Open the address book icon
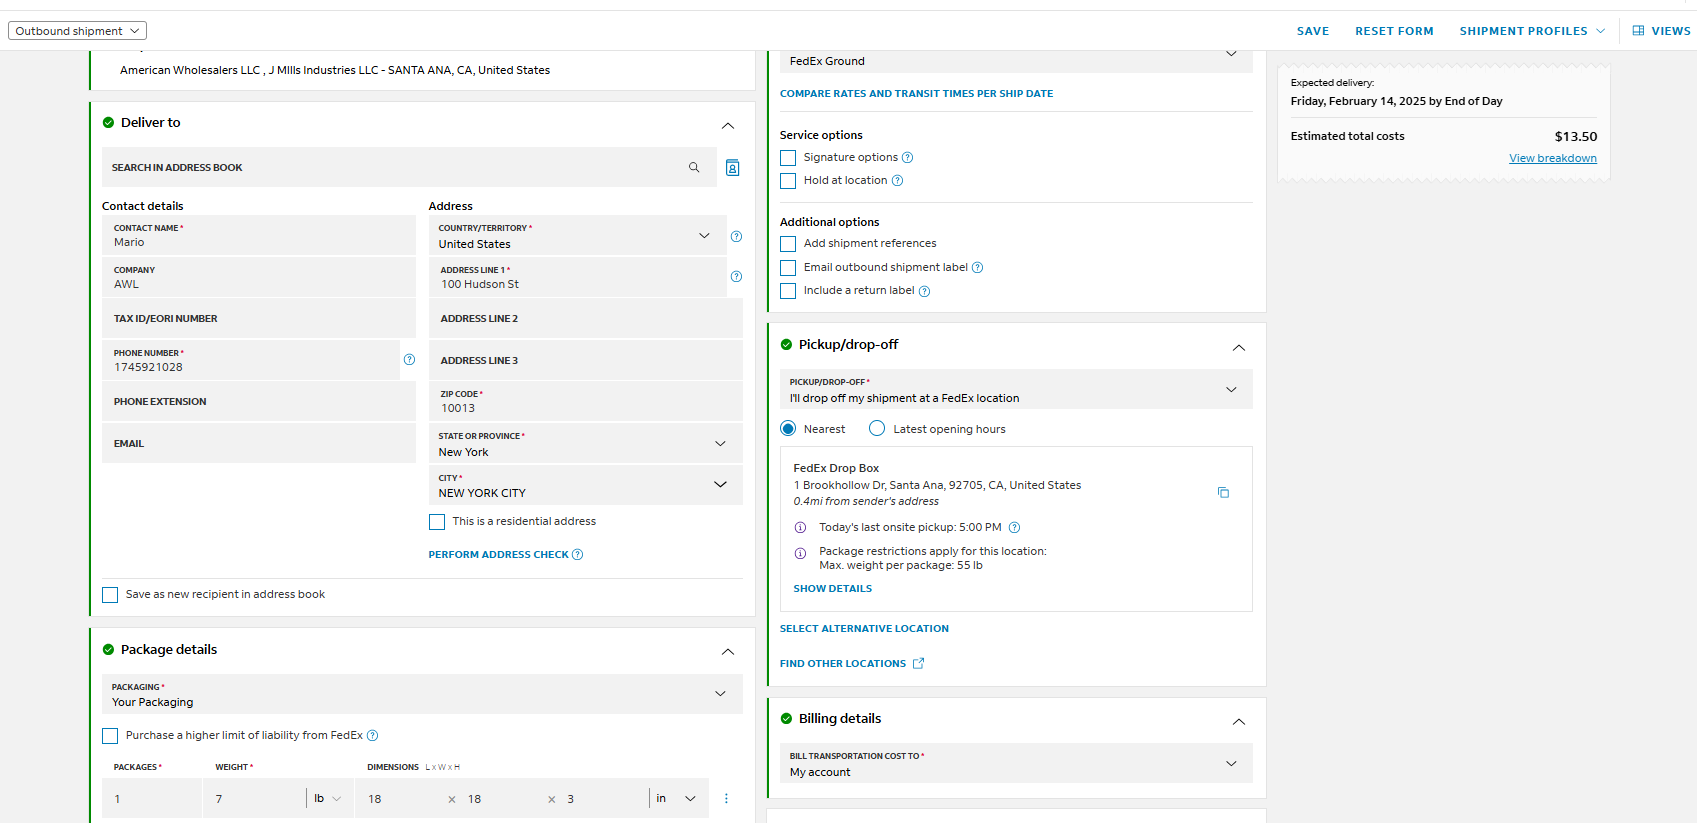 (x=732, y=168)
